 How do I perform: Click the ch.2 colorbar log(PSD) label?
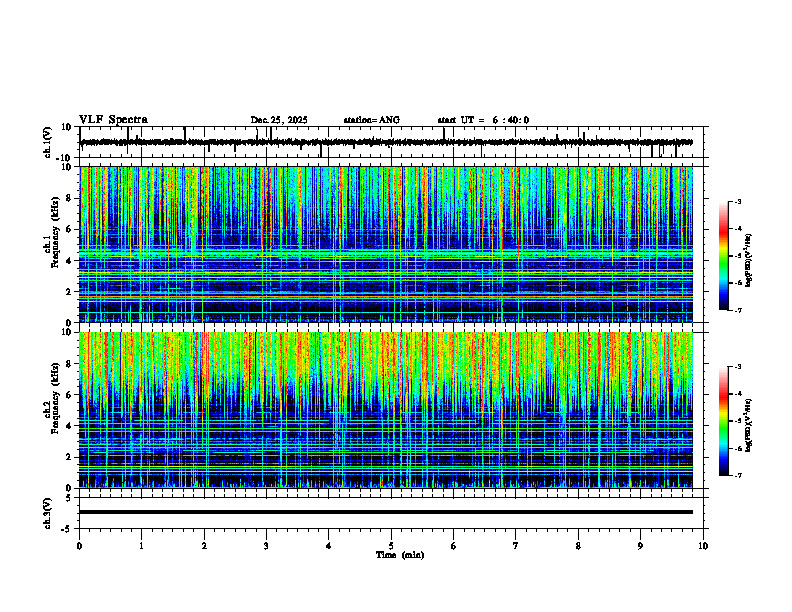[x=749, y=425]
